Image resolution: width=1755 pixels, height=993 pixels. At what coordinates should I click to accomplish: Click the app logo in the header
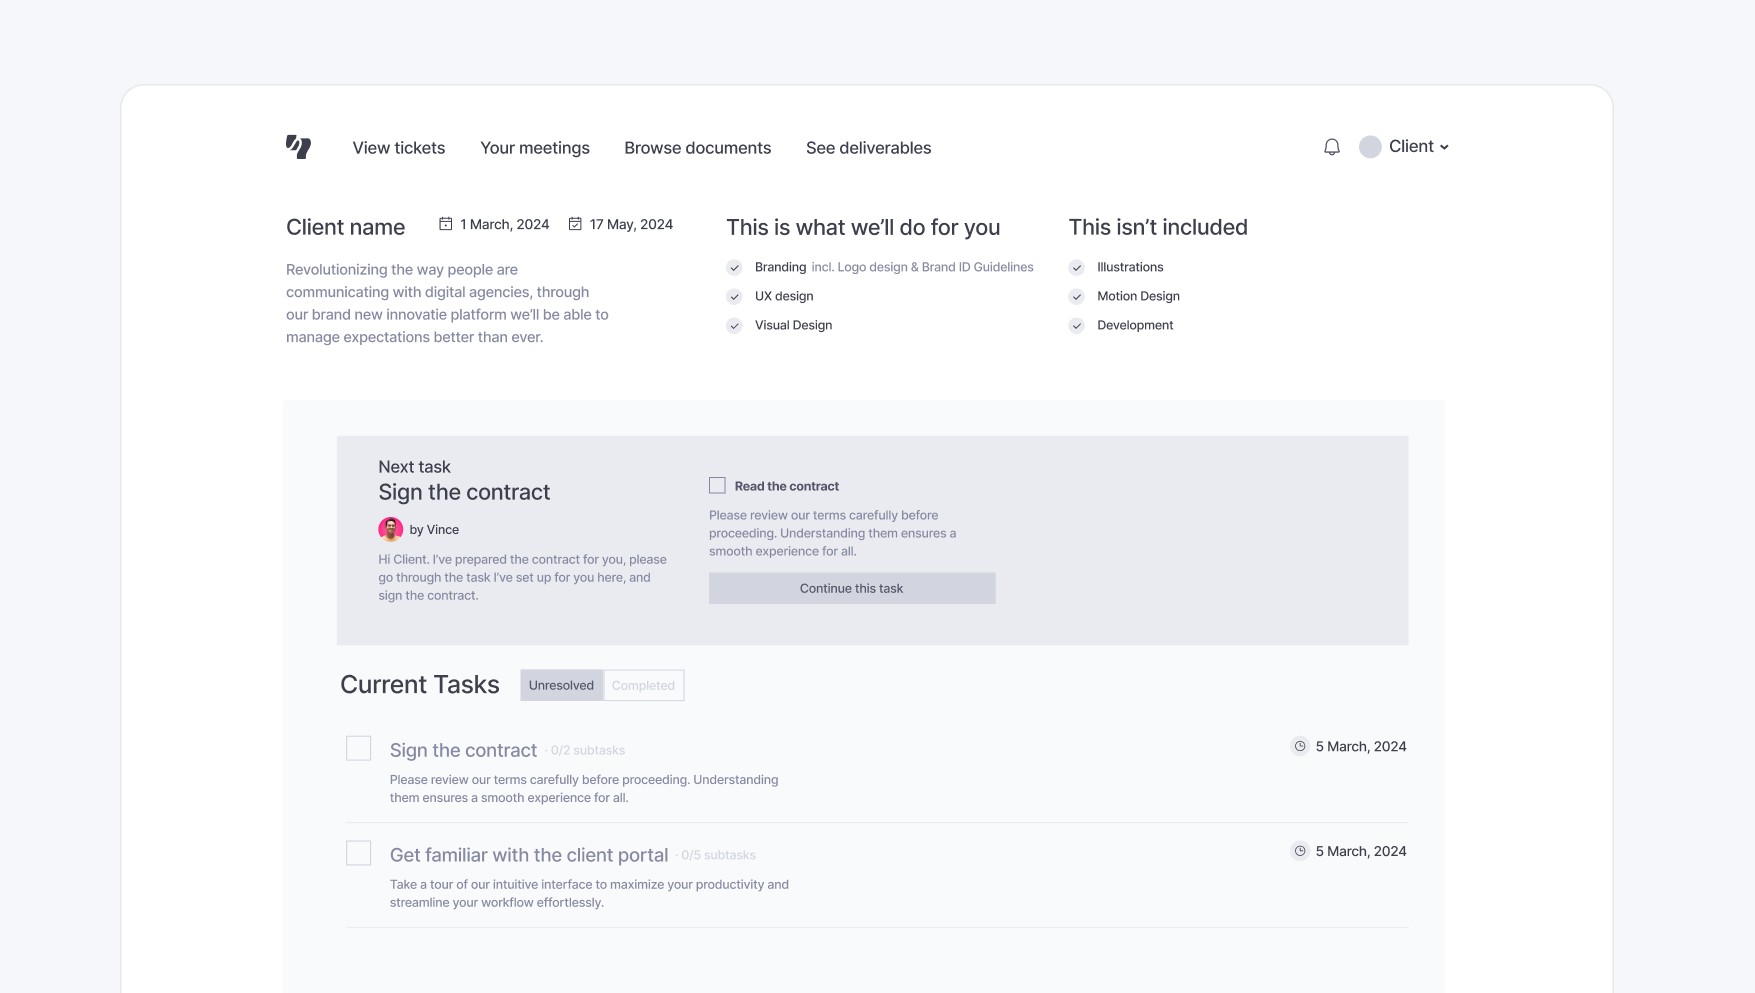[298, 147]
